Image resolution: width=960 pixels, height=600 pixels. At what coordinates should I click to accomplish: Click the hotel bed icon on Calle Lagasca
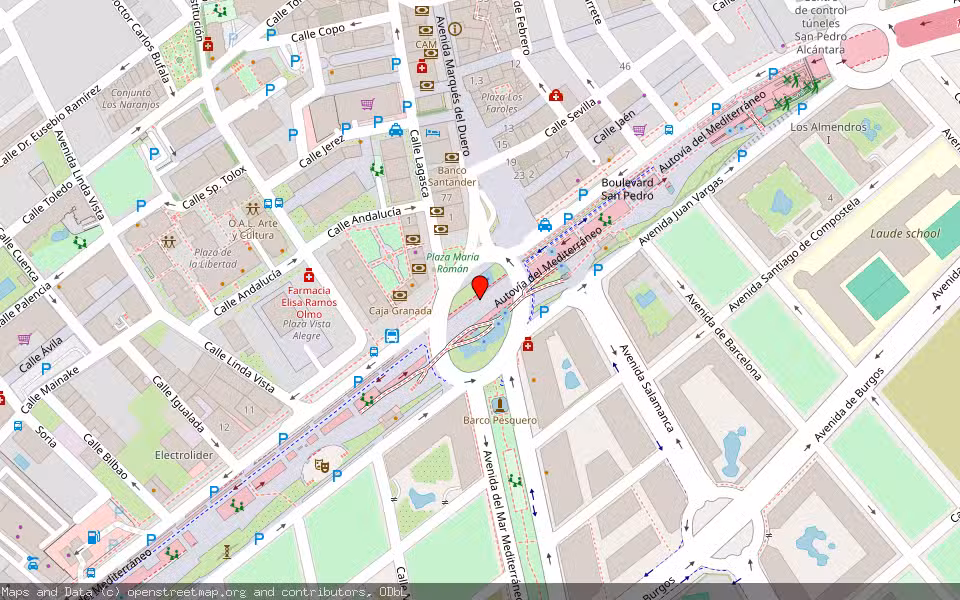[433, 132]
